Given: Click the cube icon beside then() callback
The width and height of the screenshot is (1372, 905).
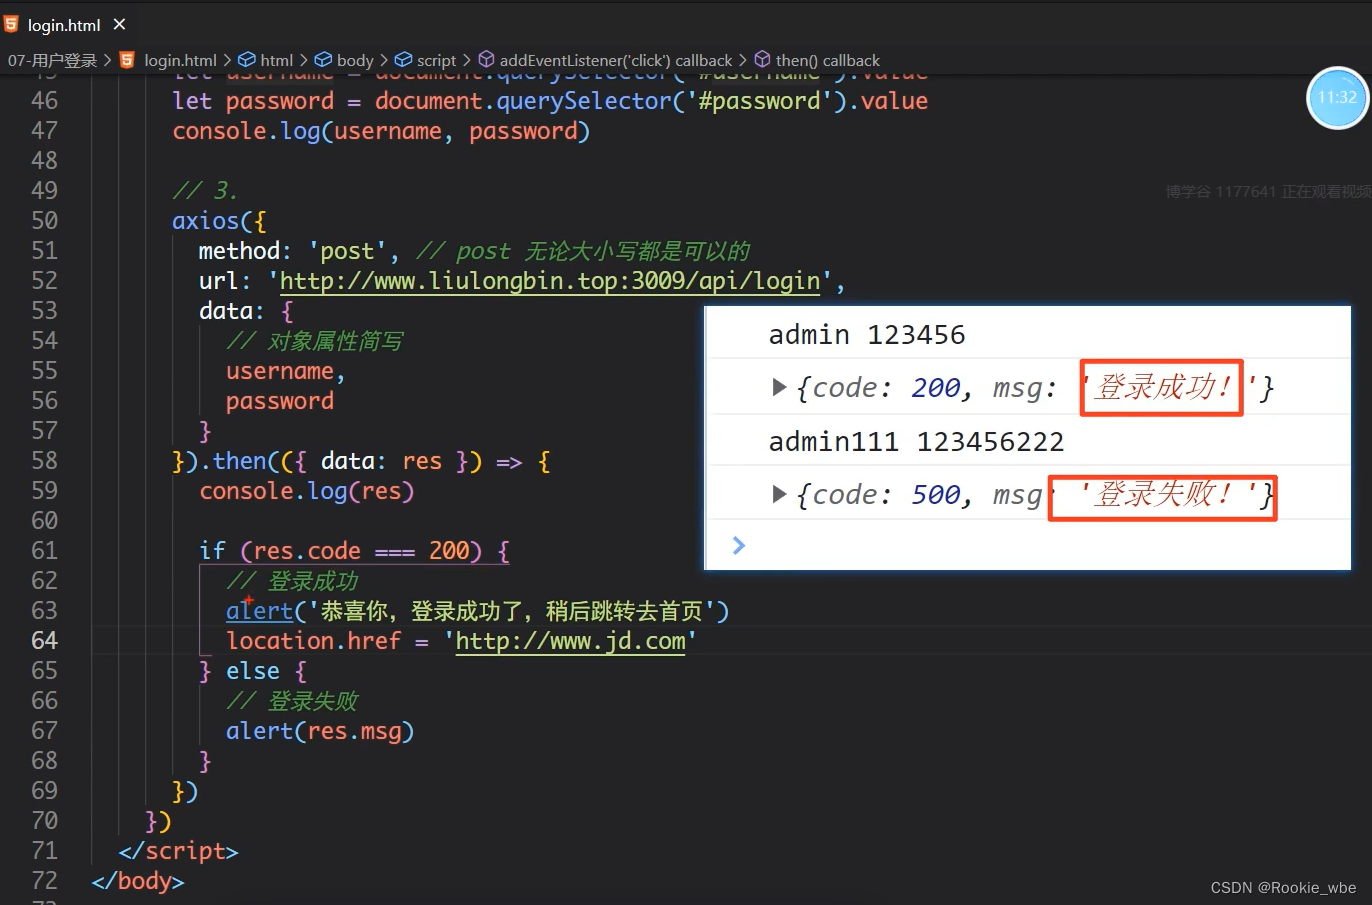Looking at the screenshot, I should tap(762, 60).
